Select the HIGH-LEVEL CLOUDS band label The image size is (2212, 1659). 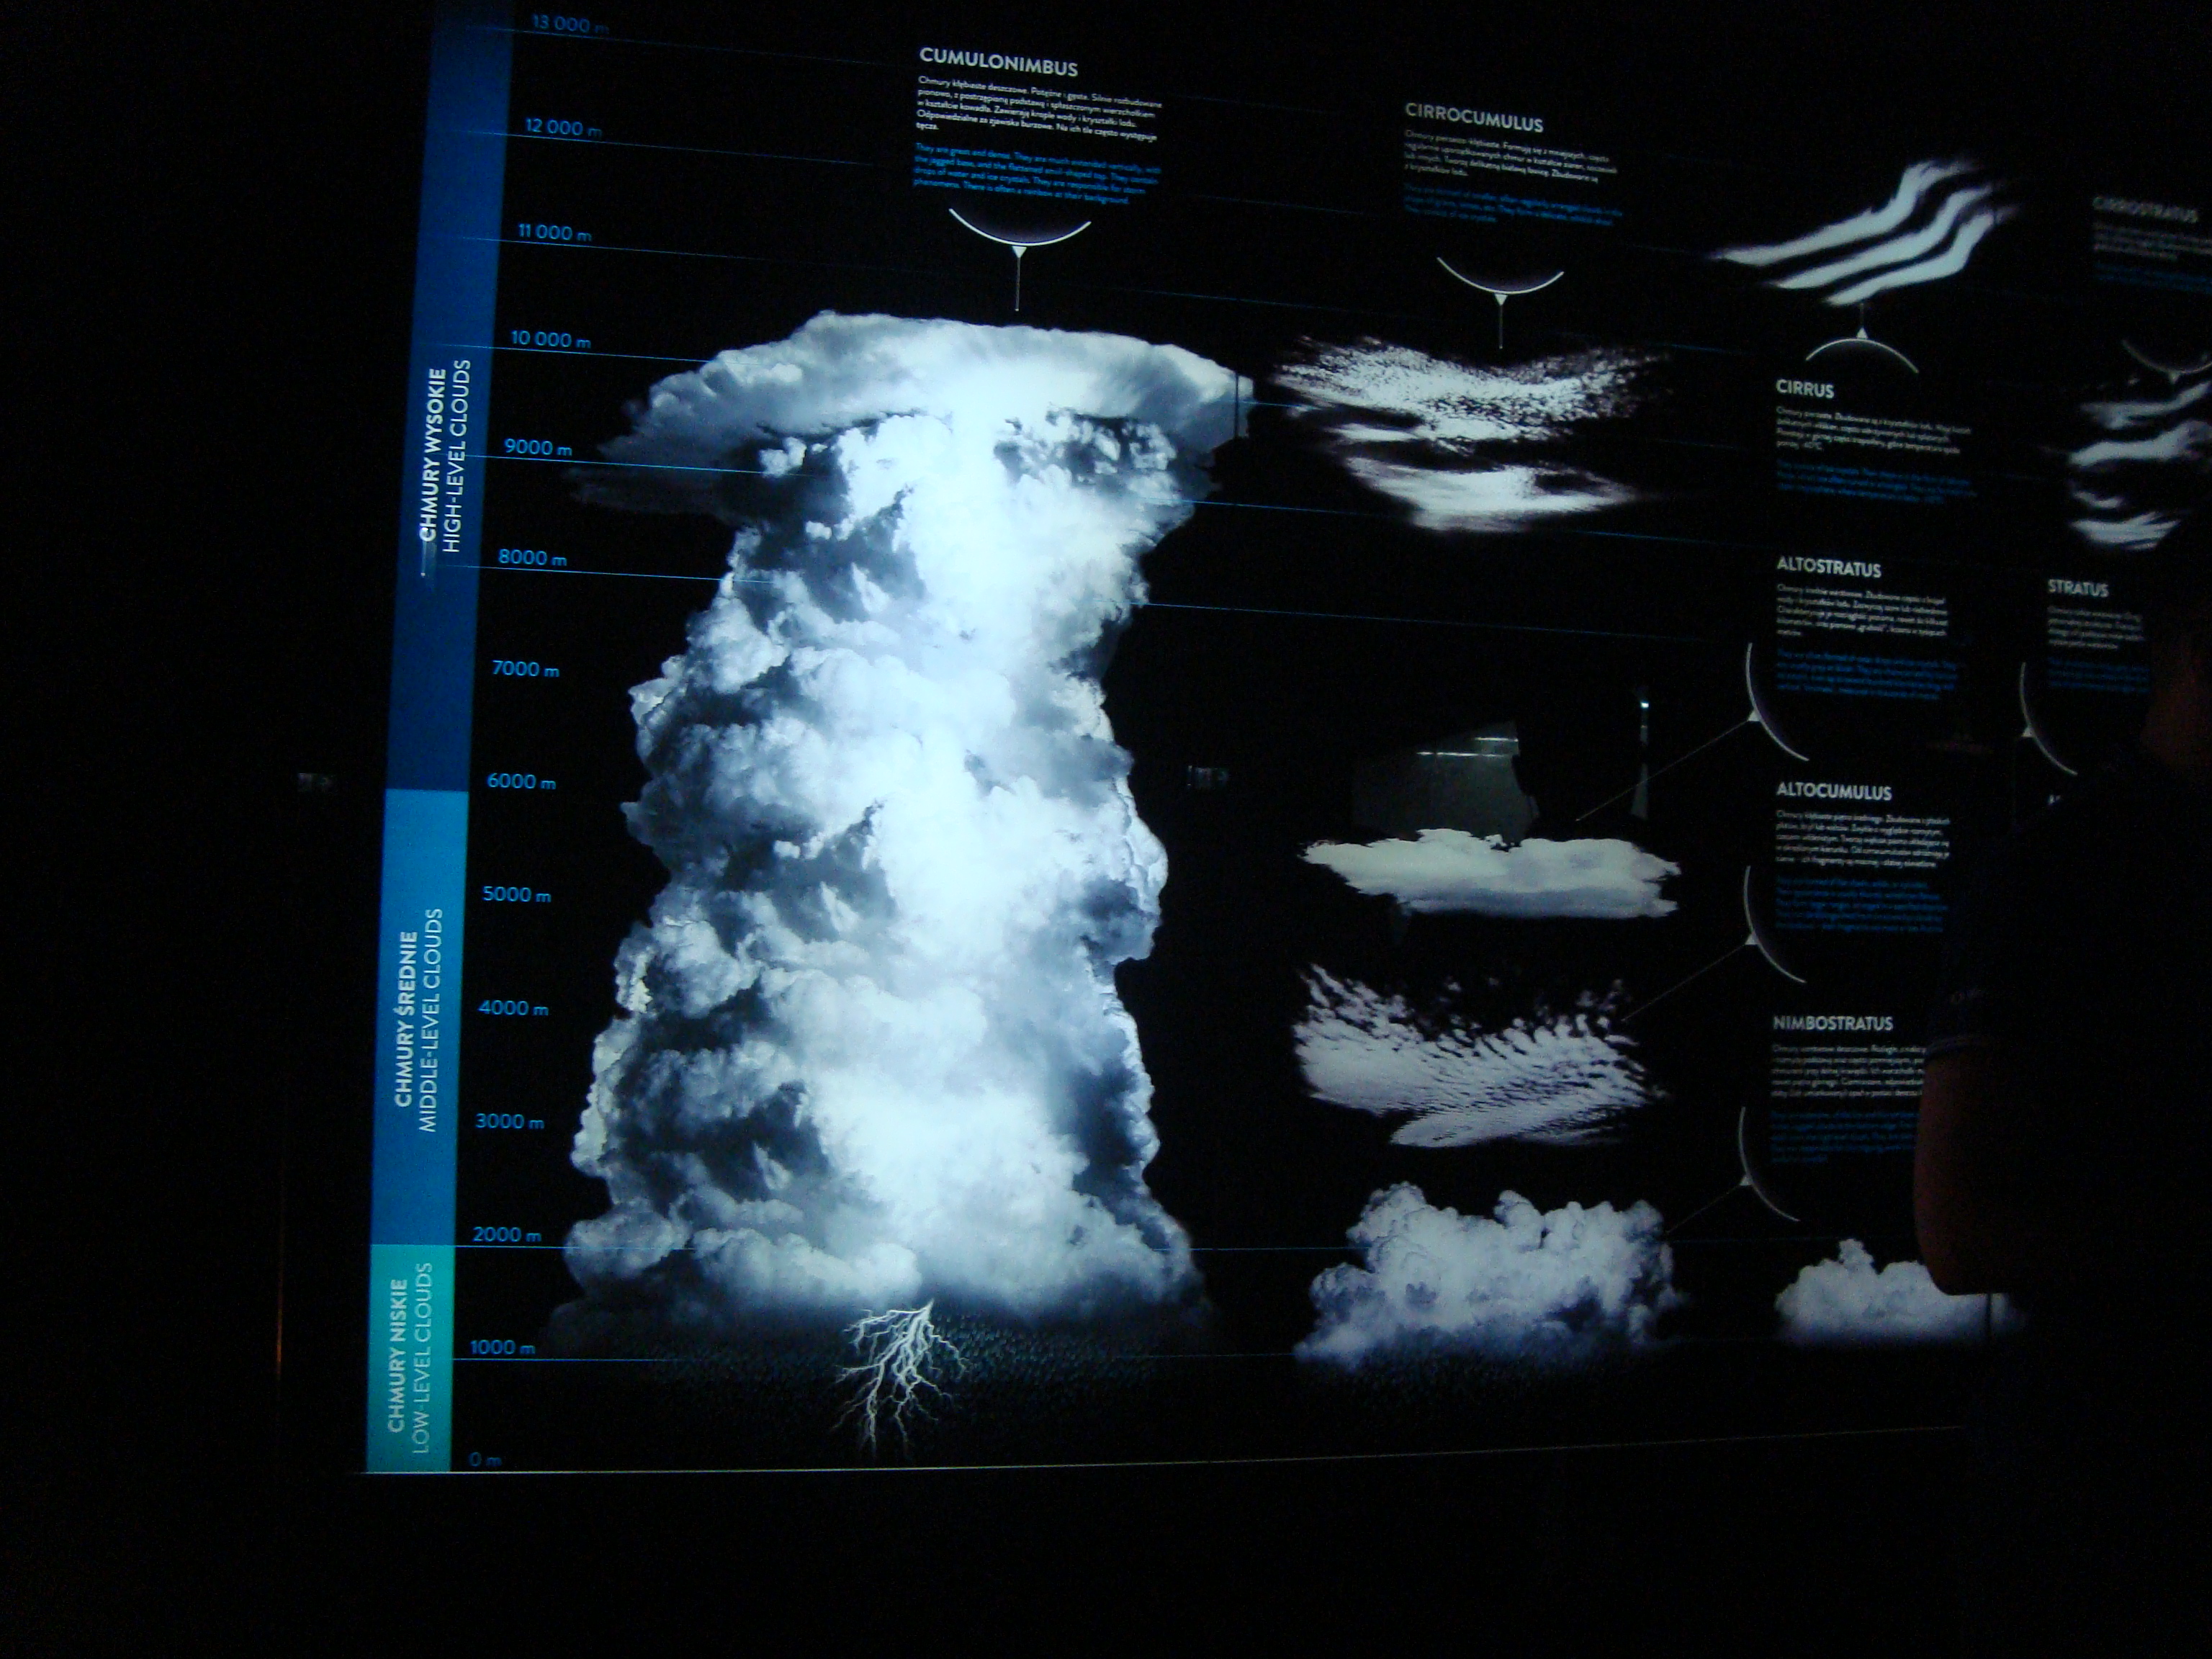click(455, 456)
